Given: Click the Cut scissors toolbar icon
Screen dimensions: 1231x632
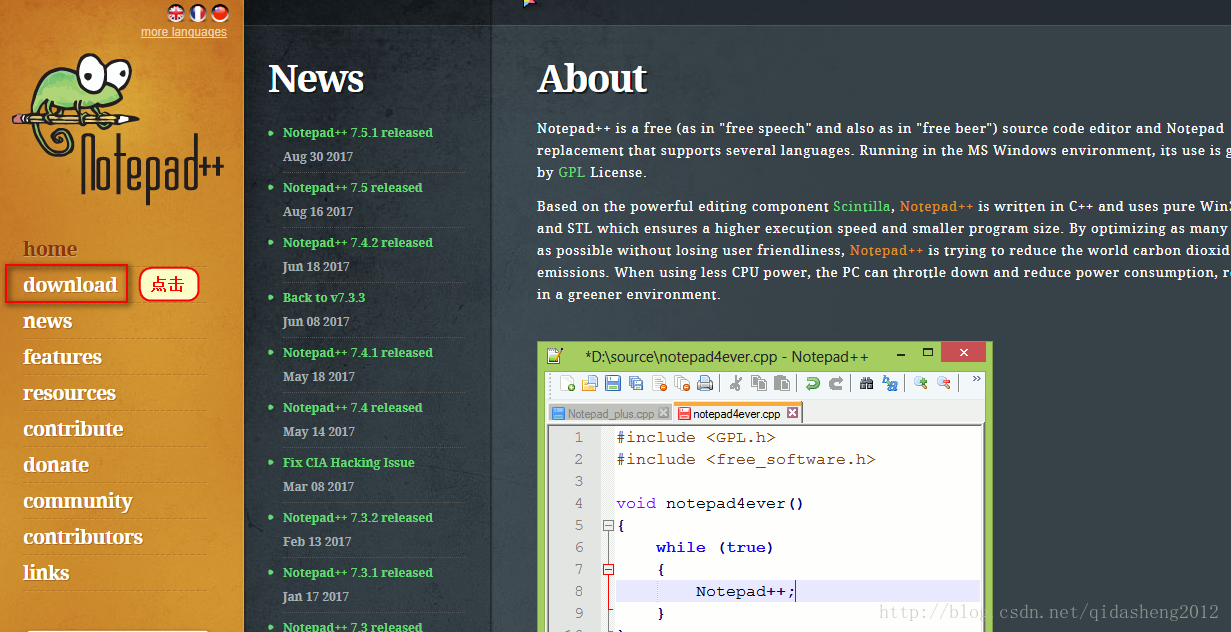Looking at the screenshot, I should pyautogui.click(x=736, y=383).
